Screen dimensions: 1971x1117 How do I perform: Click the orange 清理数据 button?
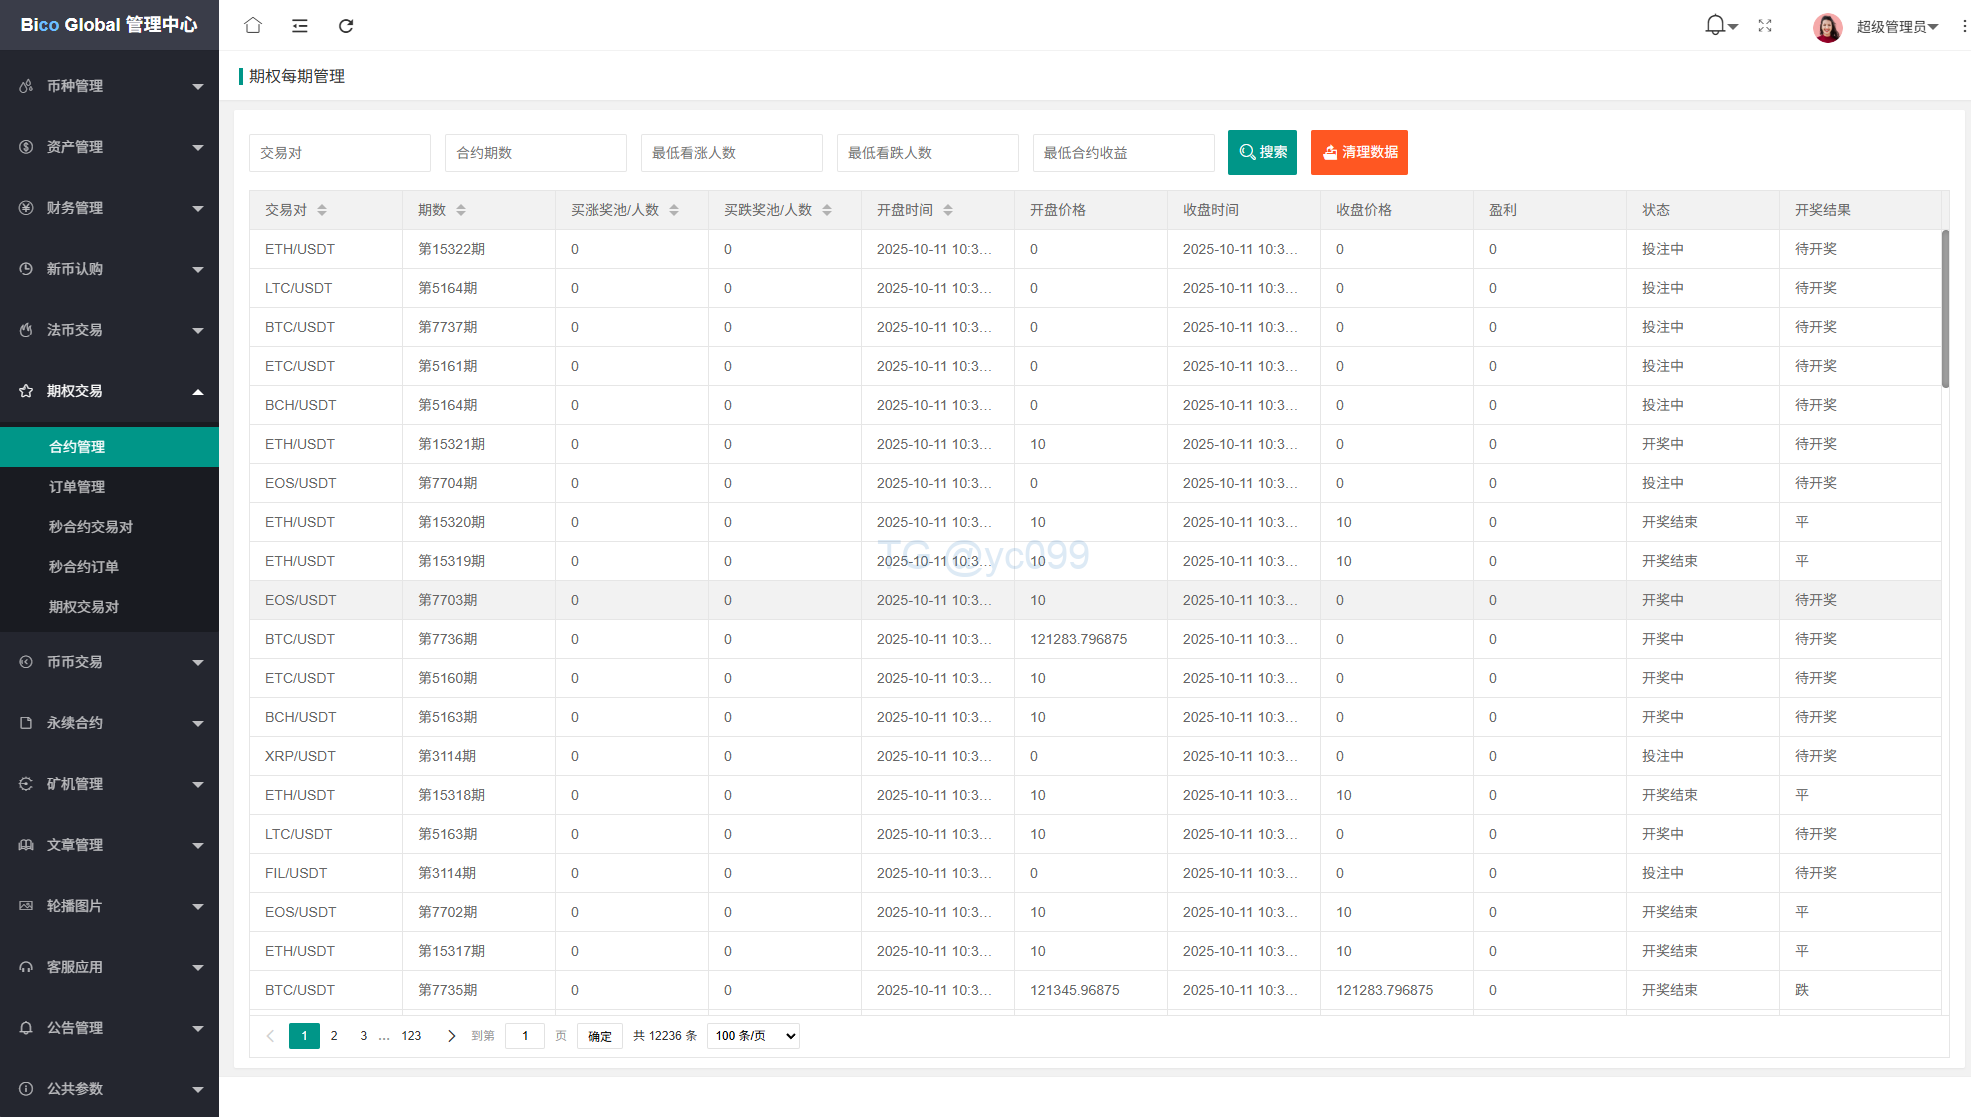(1359, 152)
